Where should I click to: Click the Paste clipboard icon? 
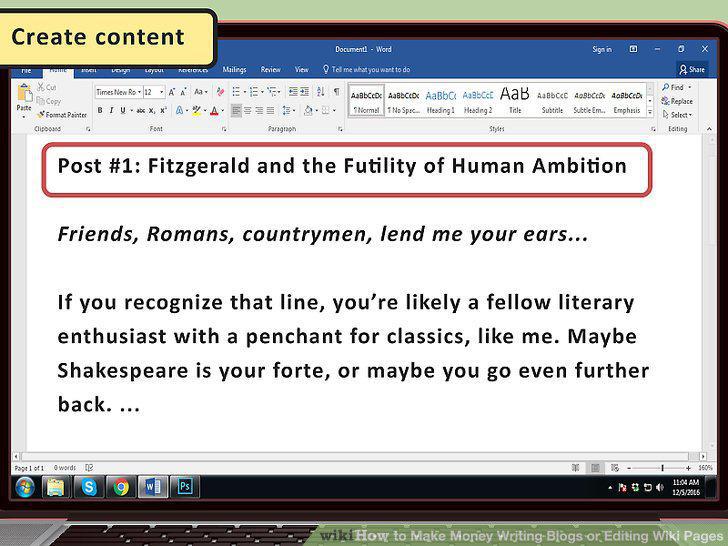[x=24, y=92]
